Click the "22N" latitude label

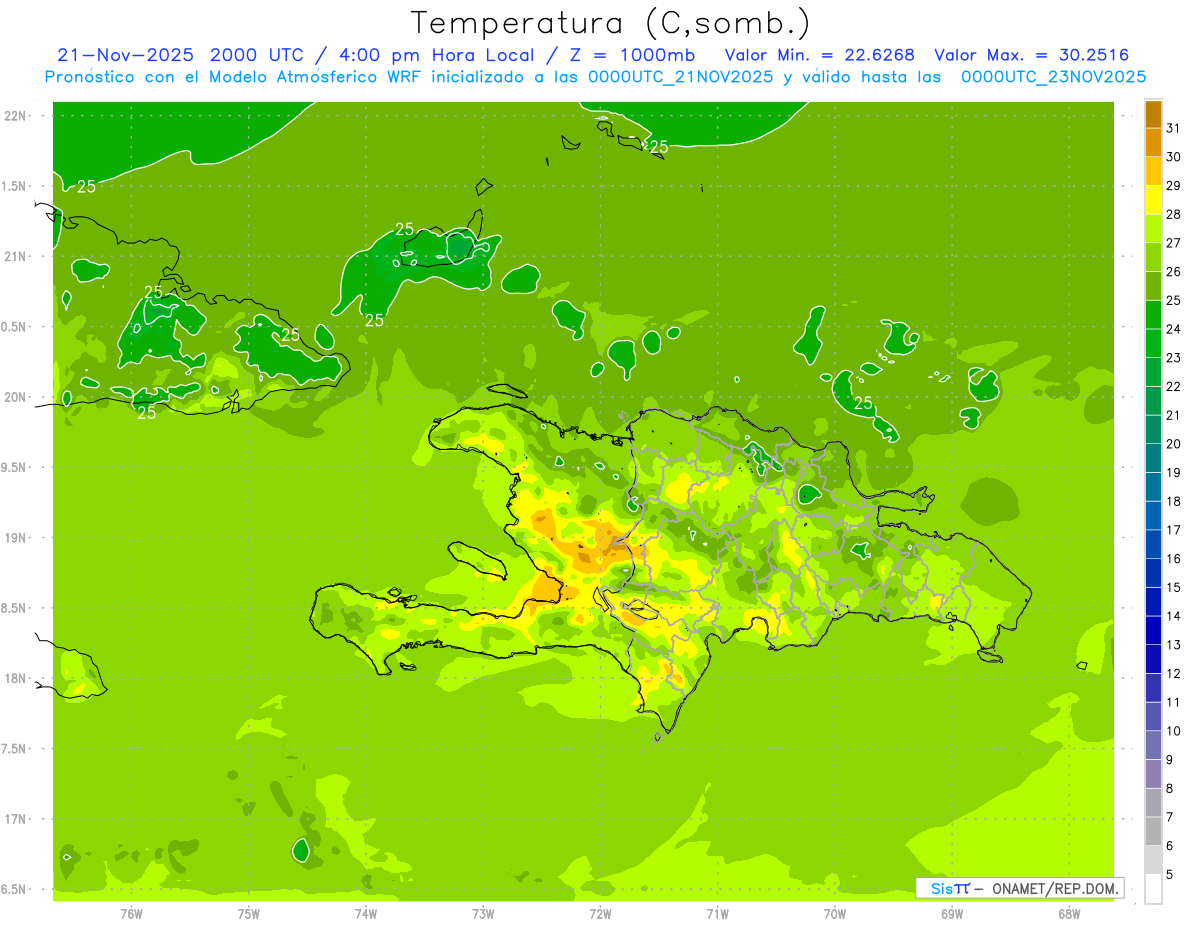(16, 115)
